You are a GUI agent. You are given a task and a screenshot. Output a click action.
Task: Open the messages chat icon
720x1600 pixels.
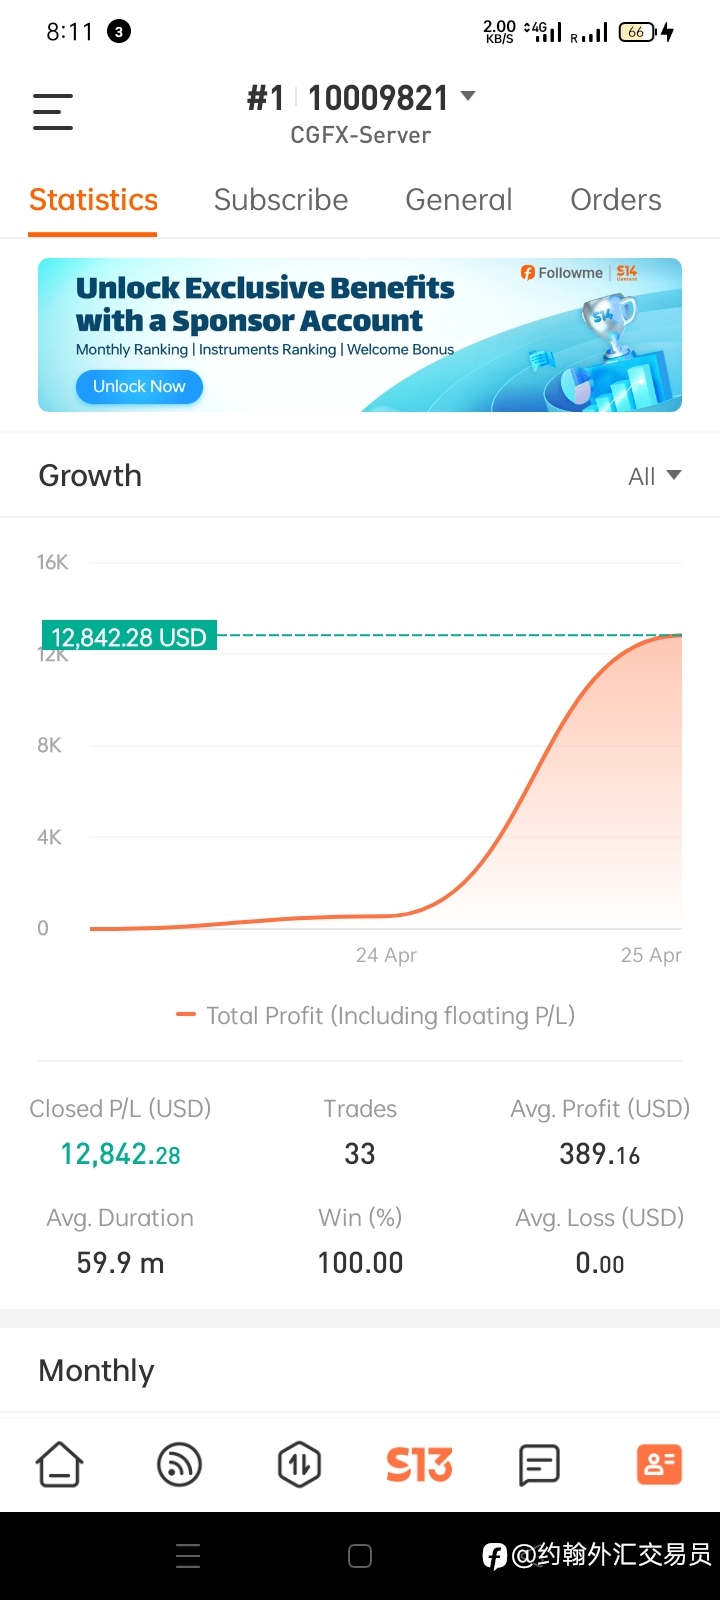[539, 1465]
